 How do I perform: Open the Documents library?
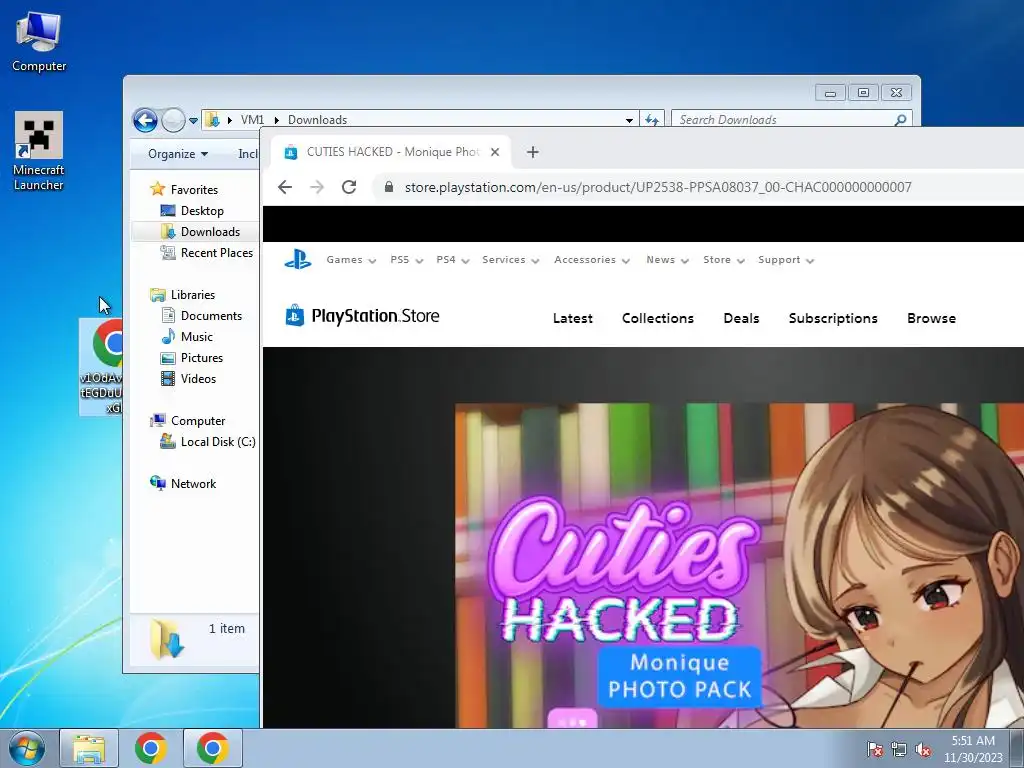tap(211, 315)
